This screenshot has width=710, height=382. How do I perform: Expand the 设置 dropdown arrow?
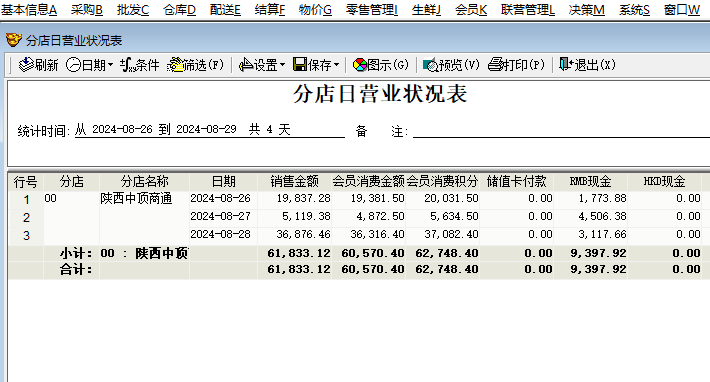pyautogui.click(x=283, y=65)
